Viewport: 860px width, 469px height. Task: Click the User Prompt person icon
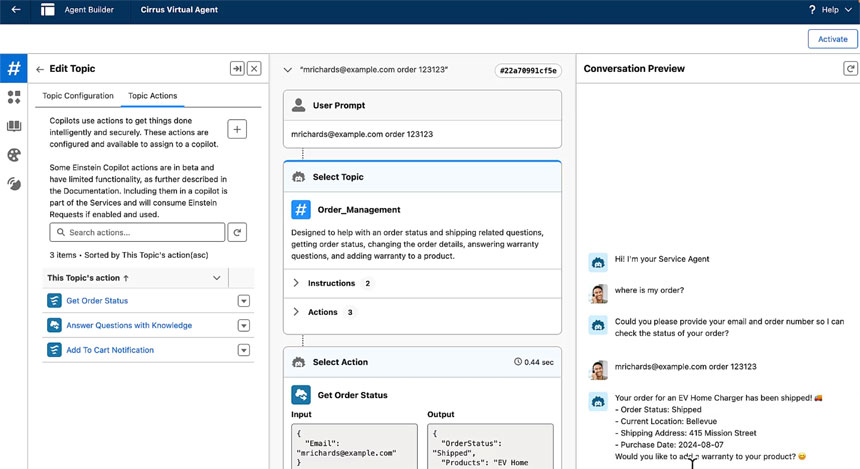[x=298, y=105]
